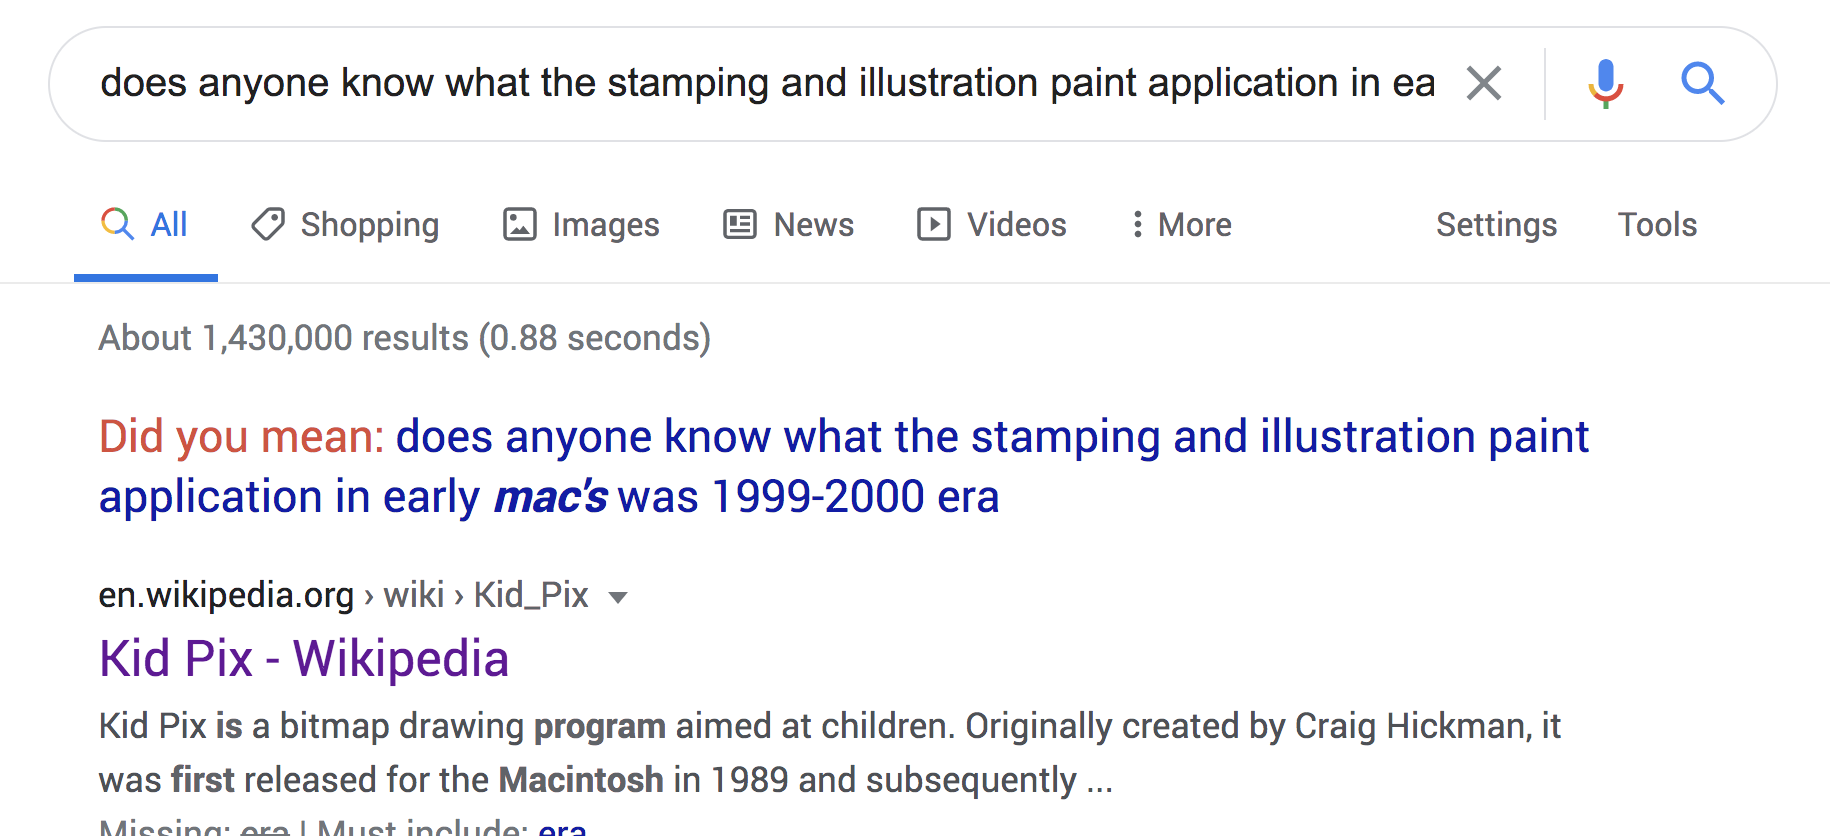This screenshot has height=836, width=1830.
Task: Open the Tools options
Action: (x=1657, y=224)
